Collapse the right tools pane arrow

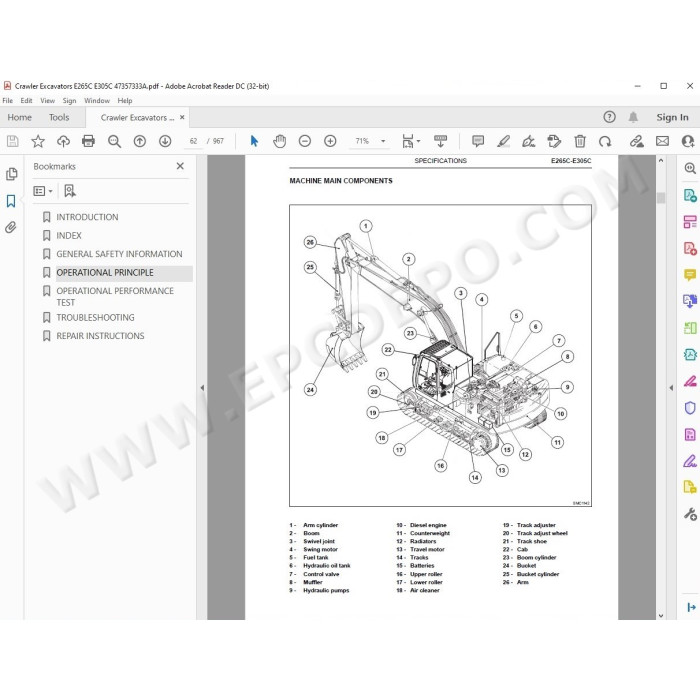tap(671, 388)
